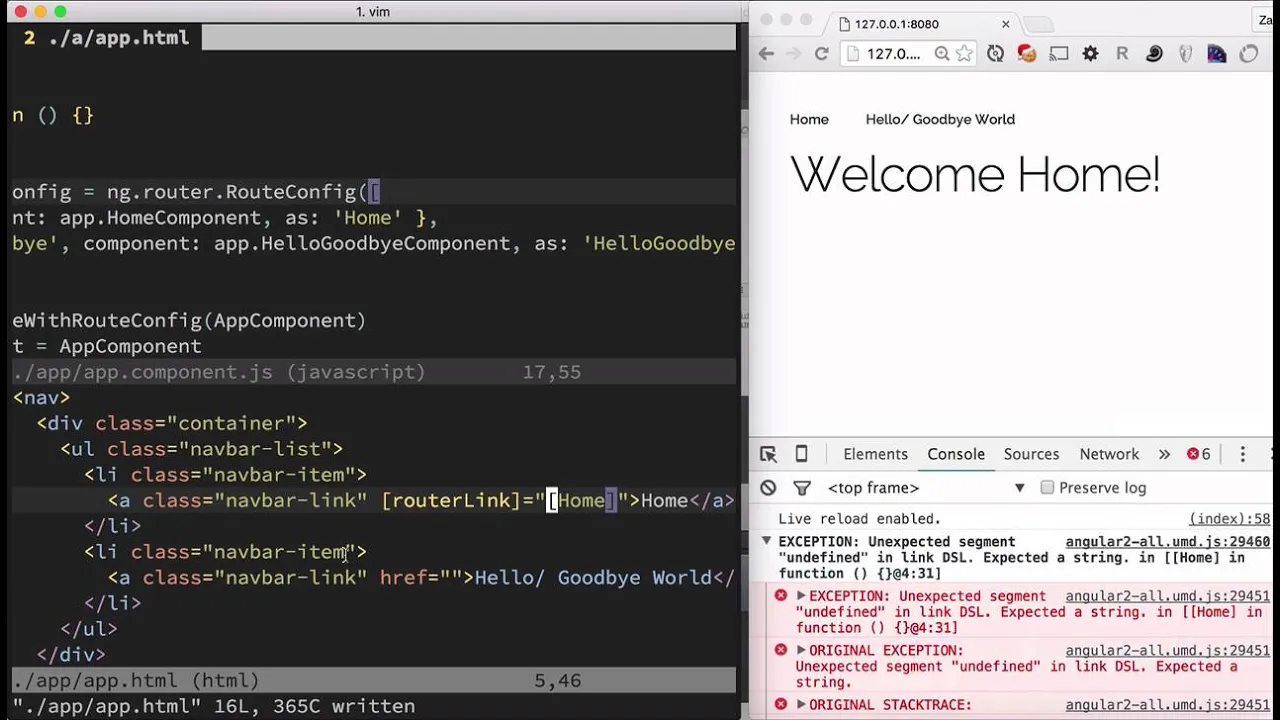Click the Home nav link
This screenshot has width=1280, height=720.
(x=809, y=119)
